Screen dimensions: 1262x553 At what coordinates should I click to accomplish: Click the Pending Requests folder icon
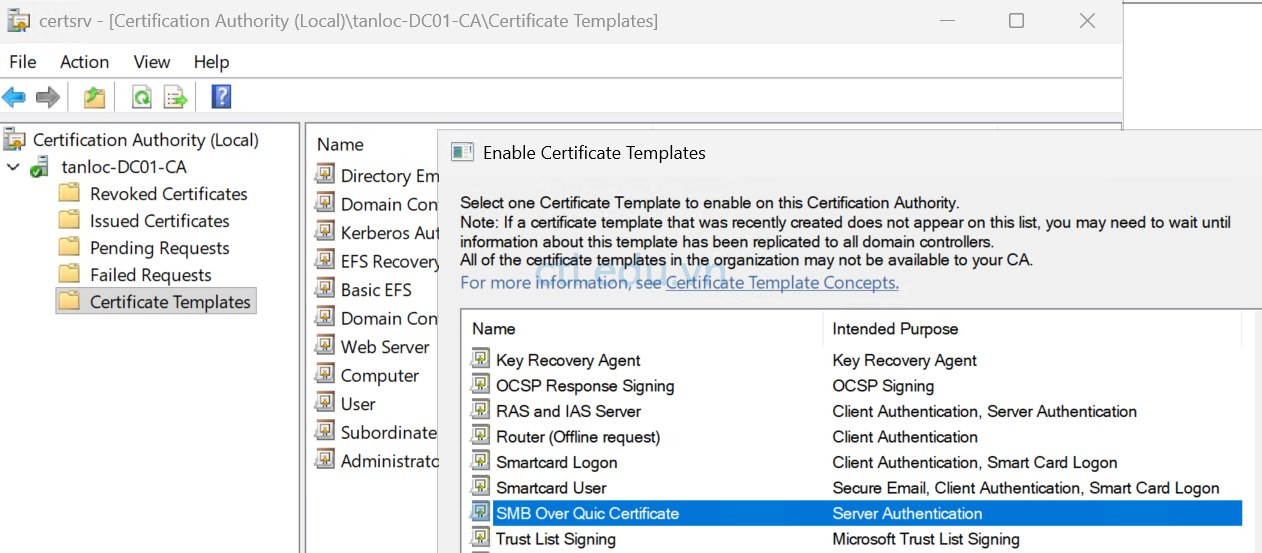click(x=69, y=247)
